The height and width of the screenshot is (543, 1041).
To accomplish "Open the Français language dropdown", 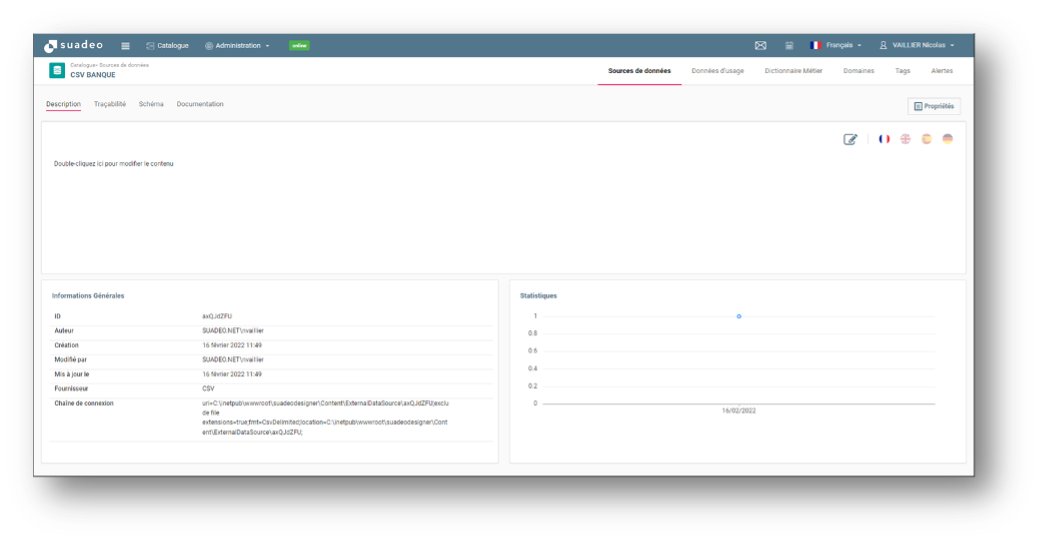I will point(835,46).
